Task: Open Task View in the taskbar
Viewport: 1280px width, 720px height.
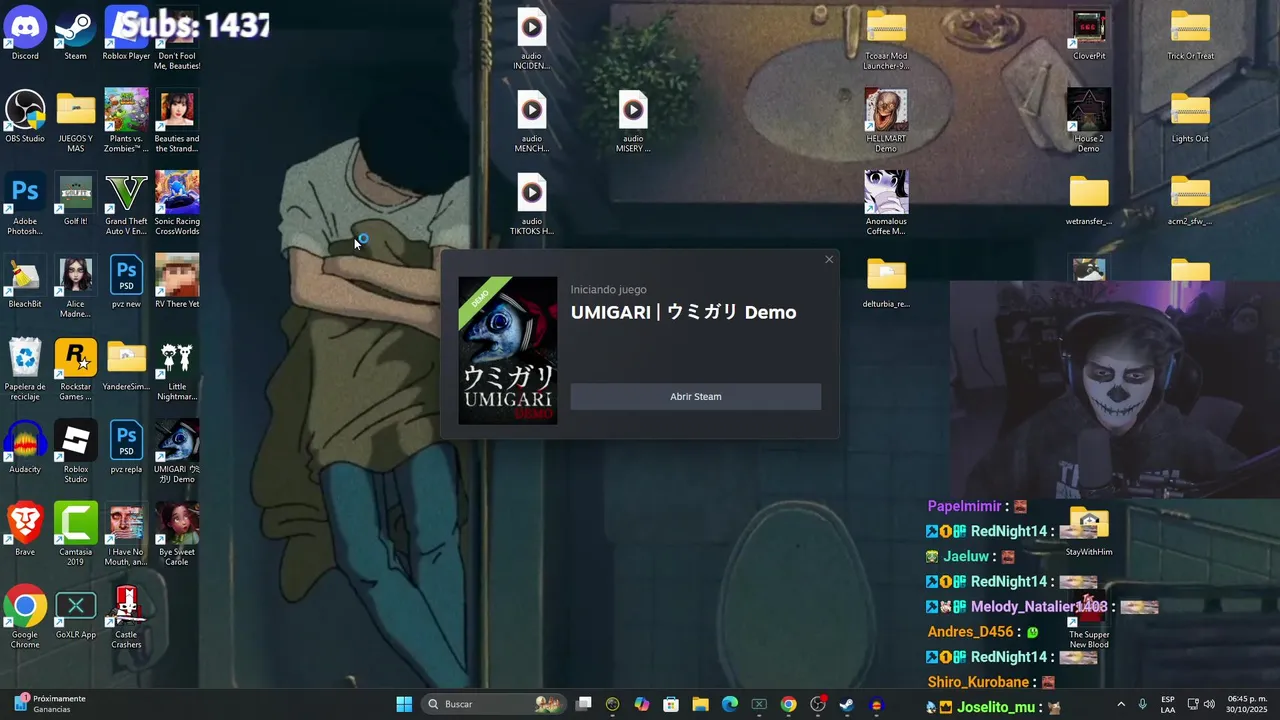Action: [x=584, y=704]
